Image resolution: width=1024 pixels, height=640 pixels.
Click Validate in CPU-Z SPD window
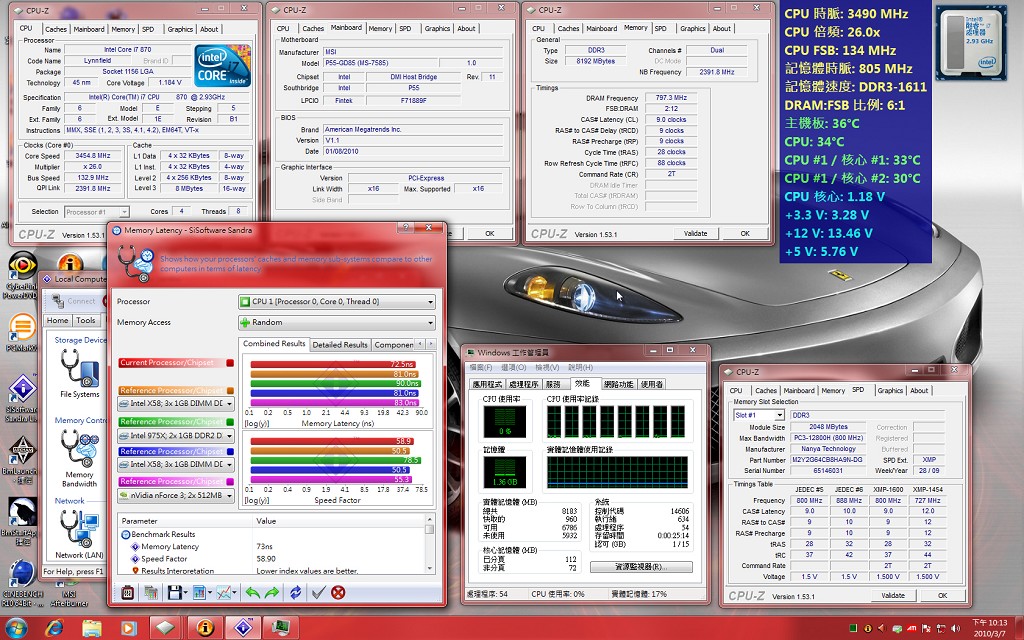(893, 596)
